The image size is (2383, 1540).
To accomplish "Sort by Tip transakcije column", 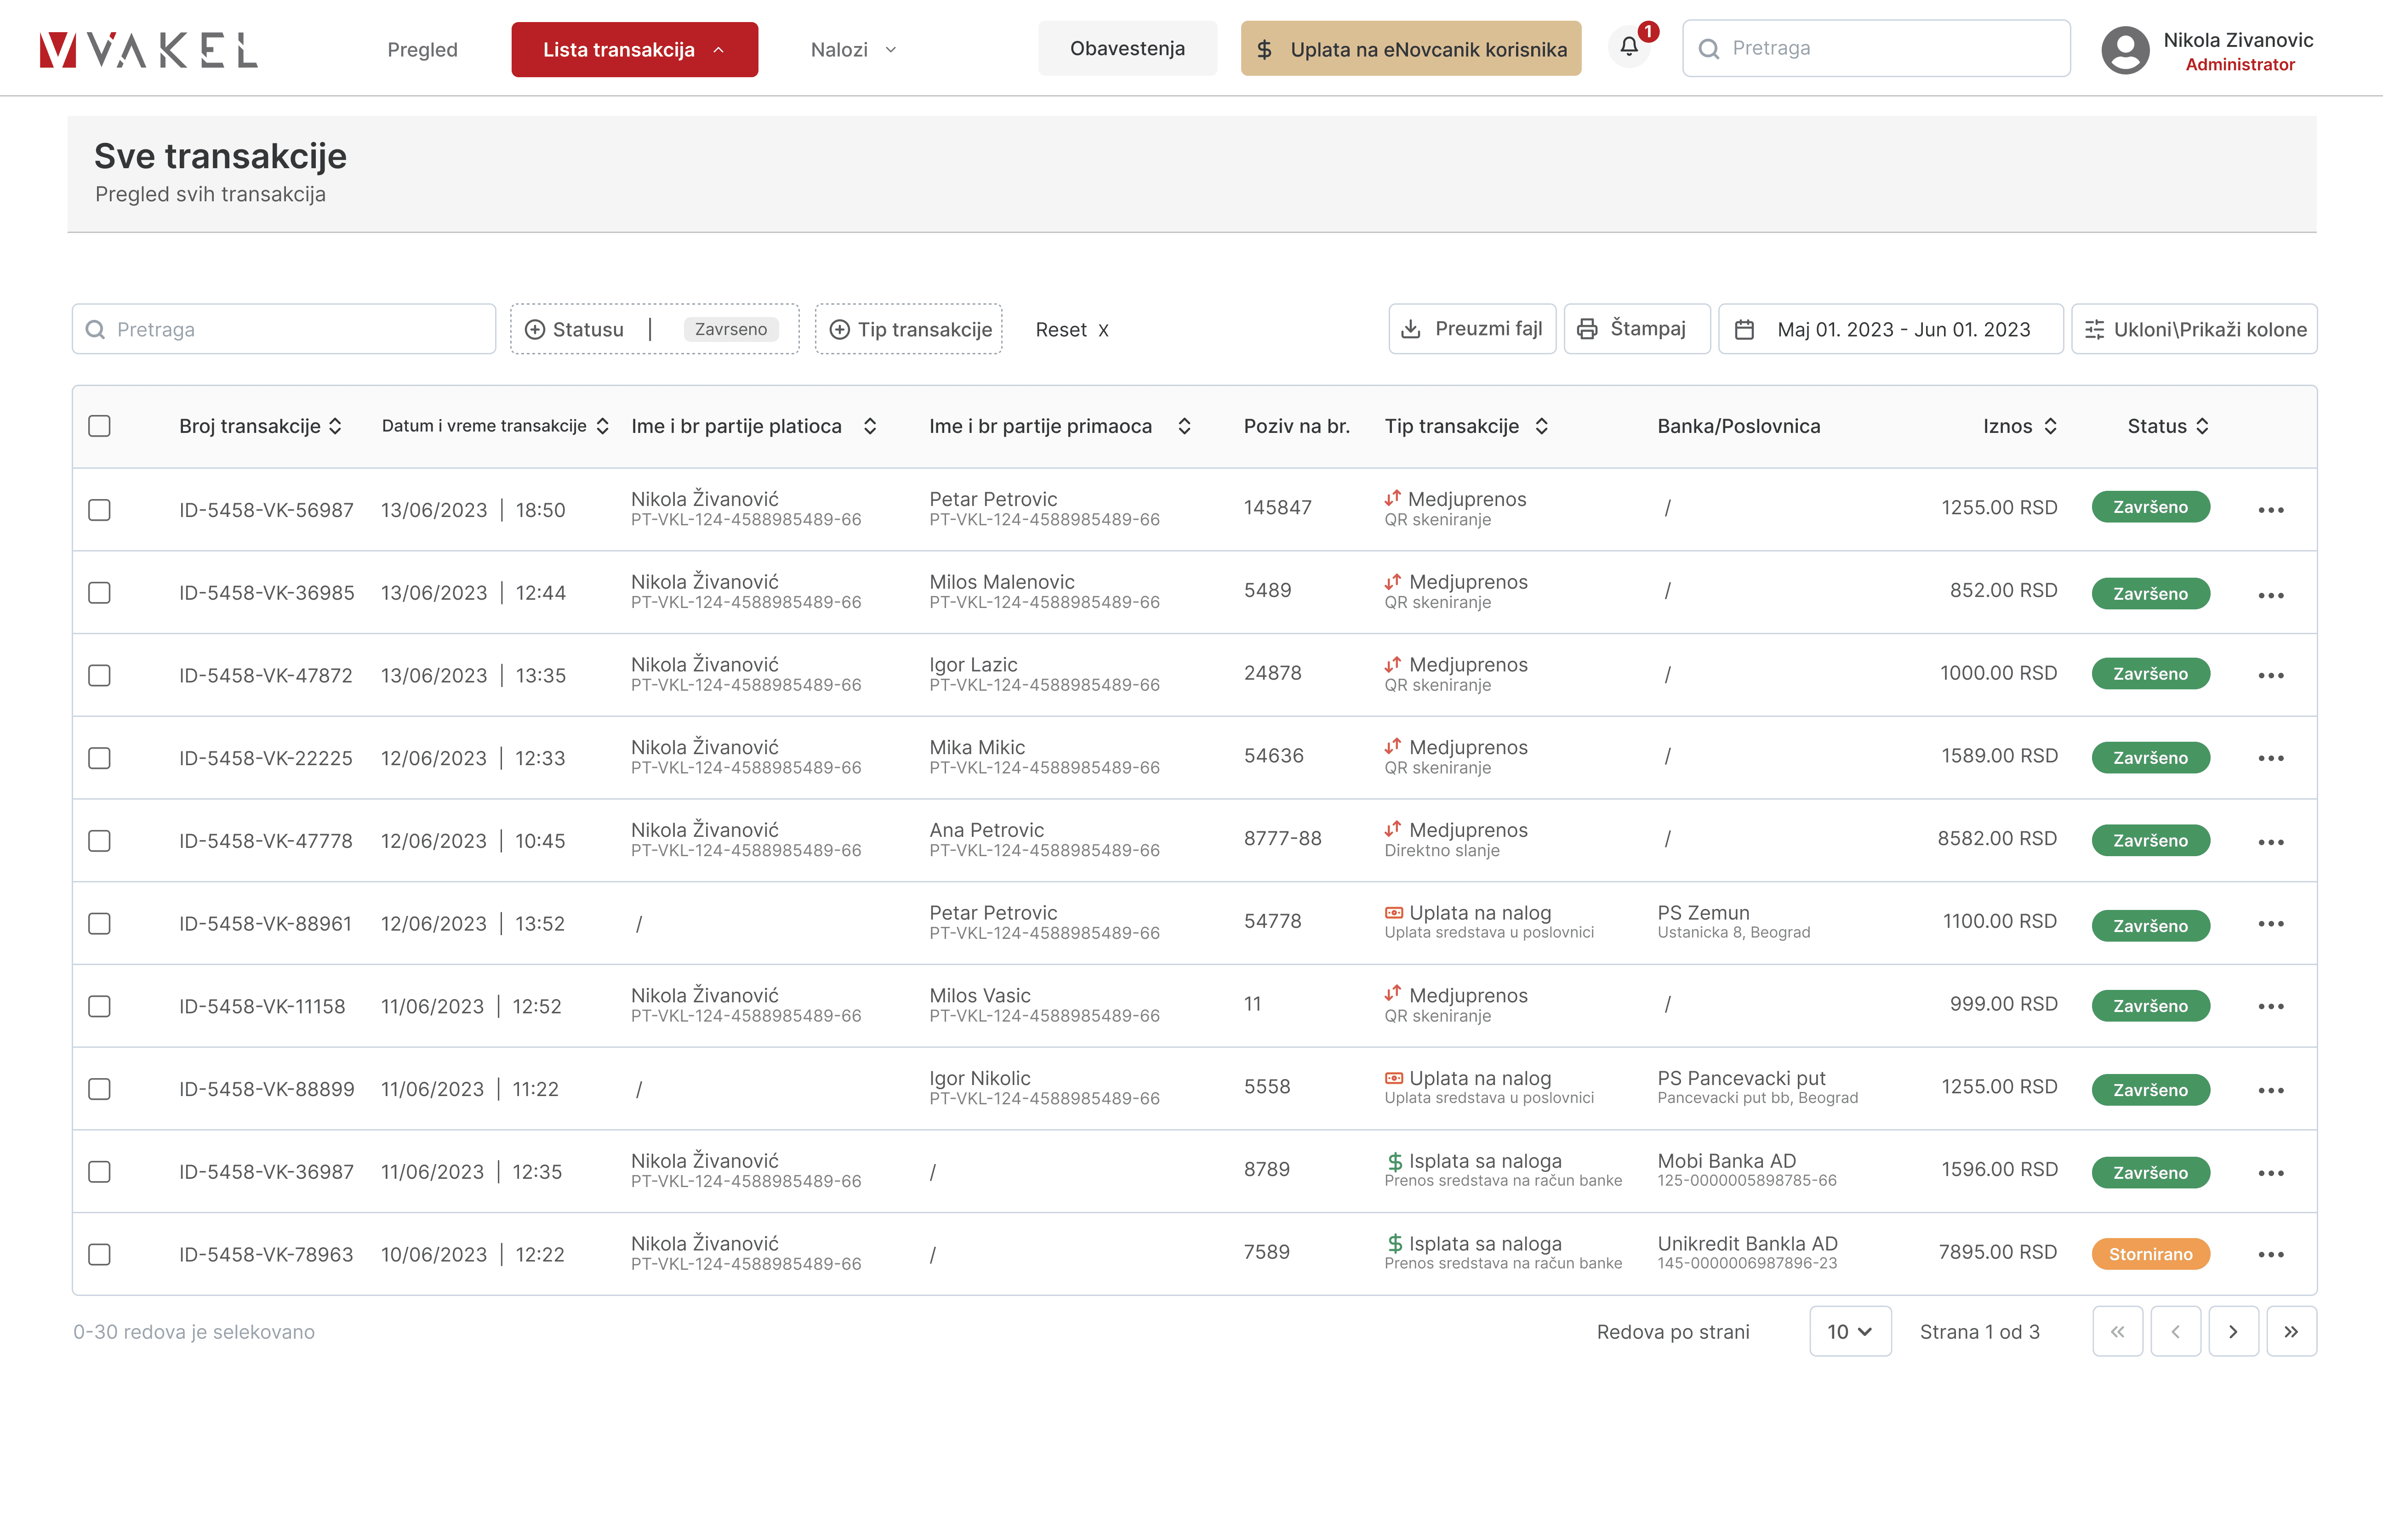I will [1541, 426].
